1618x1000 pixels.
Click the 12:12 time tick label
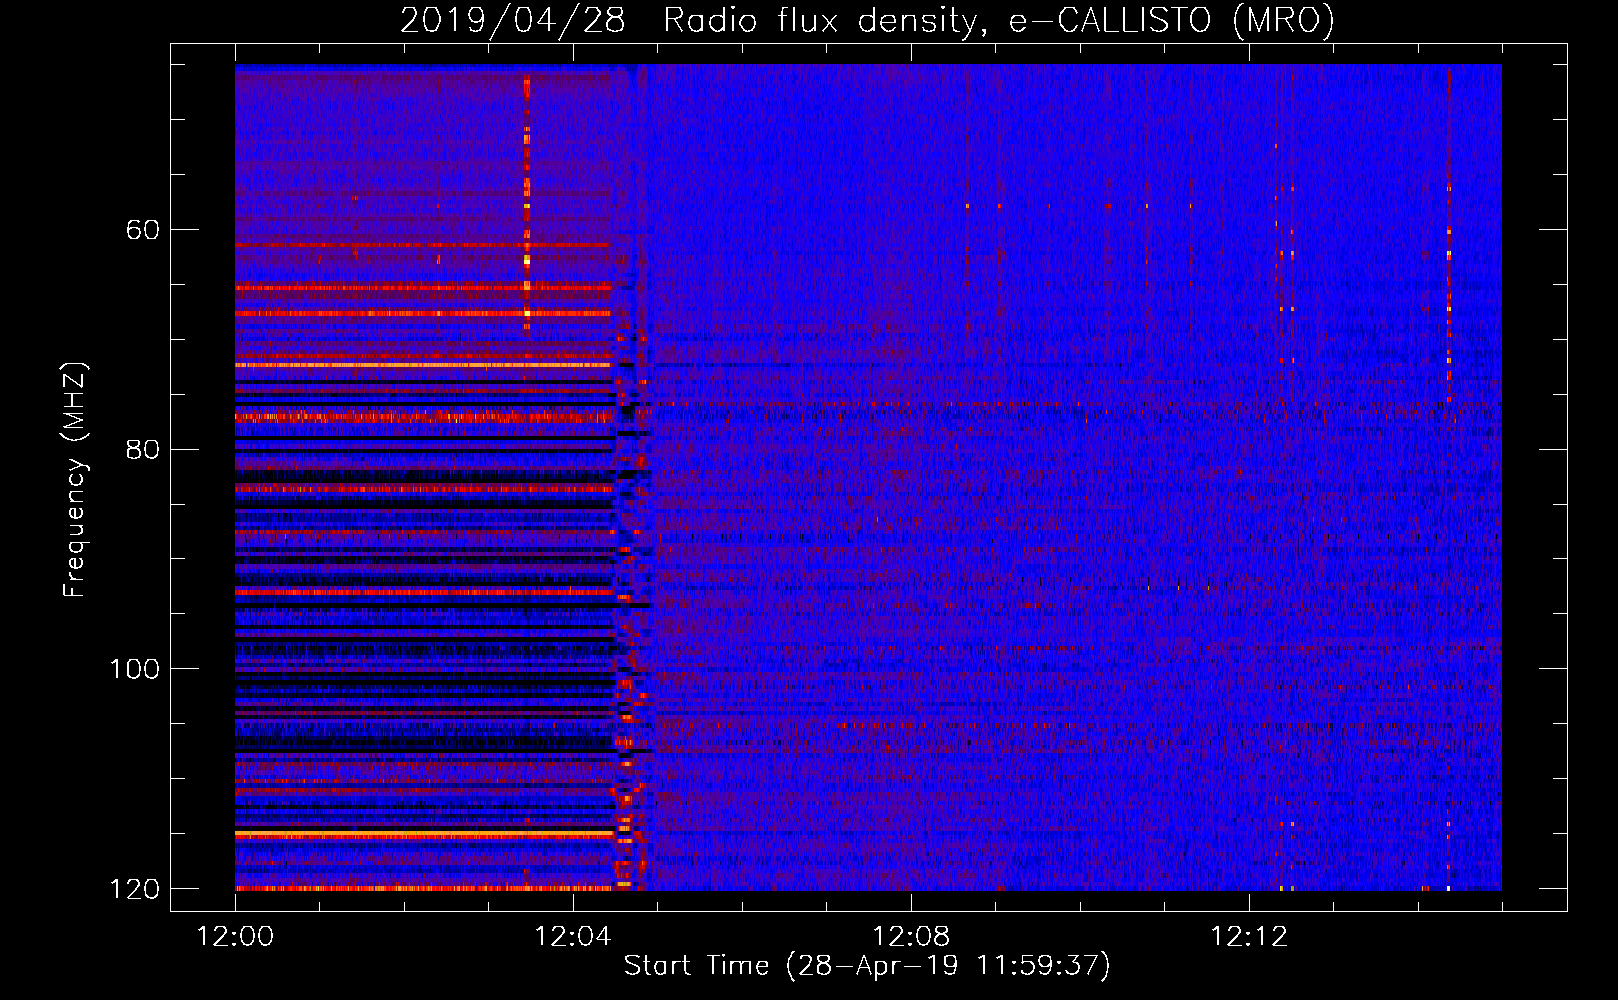[1249, 937]
